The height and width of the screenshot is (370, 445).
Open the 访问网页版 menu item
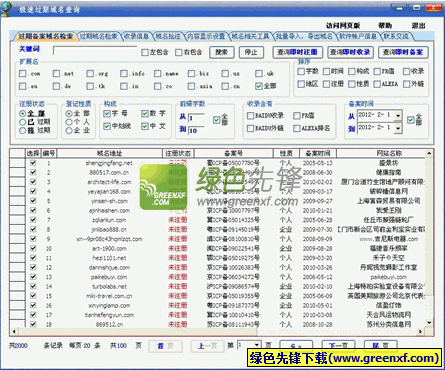click(x=343, y=25)
